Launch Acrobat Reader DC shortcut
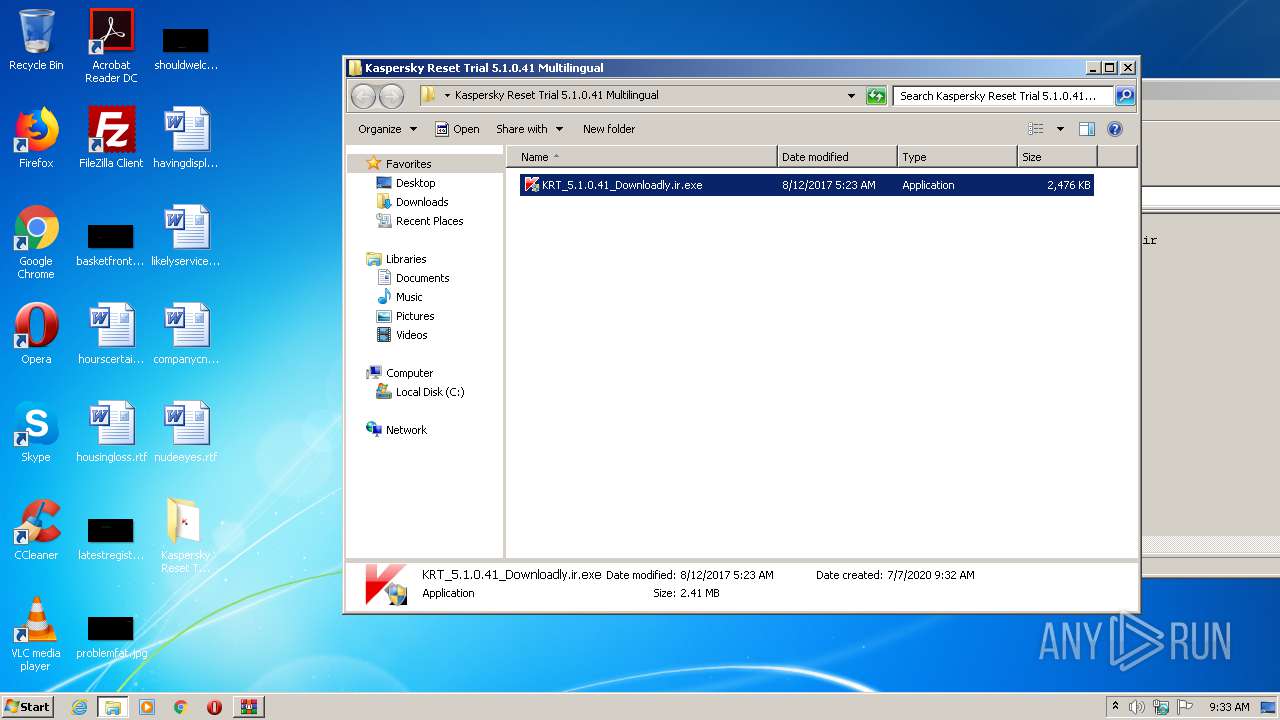The width and height of the screenshot is (1280, 720). 111,46
